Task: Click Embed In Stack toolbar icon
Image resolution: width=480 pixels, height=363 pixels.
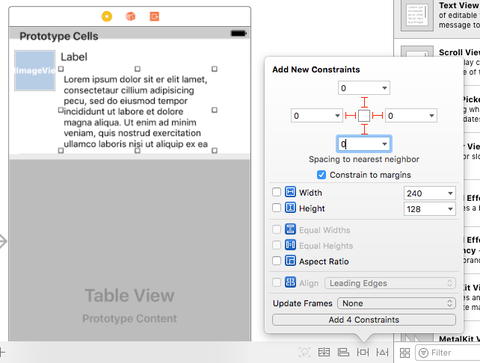Action: pyautogui.click(x=324, y=352)
